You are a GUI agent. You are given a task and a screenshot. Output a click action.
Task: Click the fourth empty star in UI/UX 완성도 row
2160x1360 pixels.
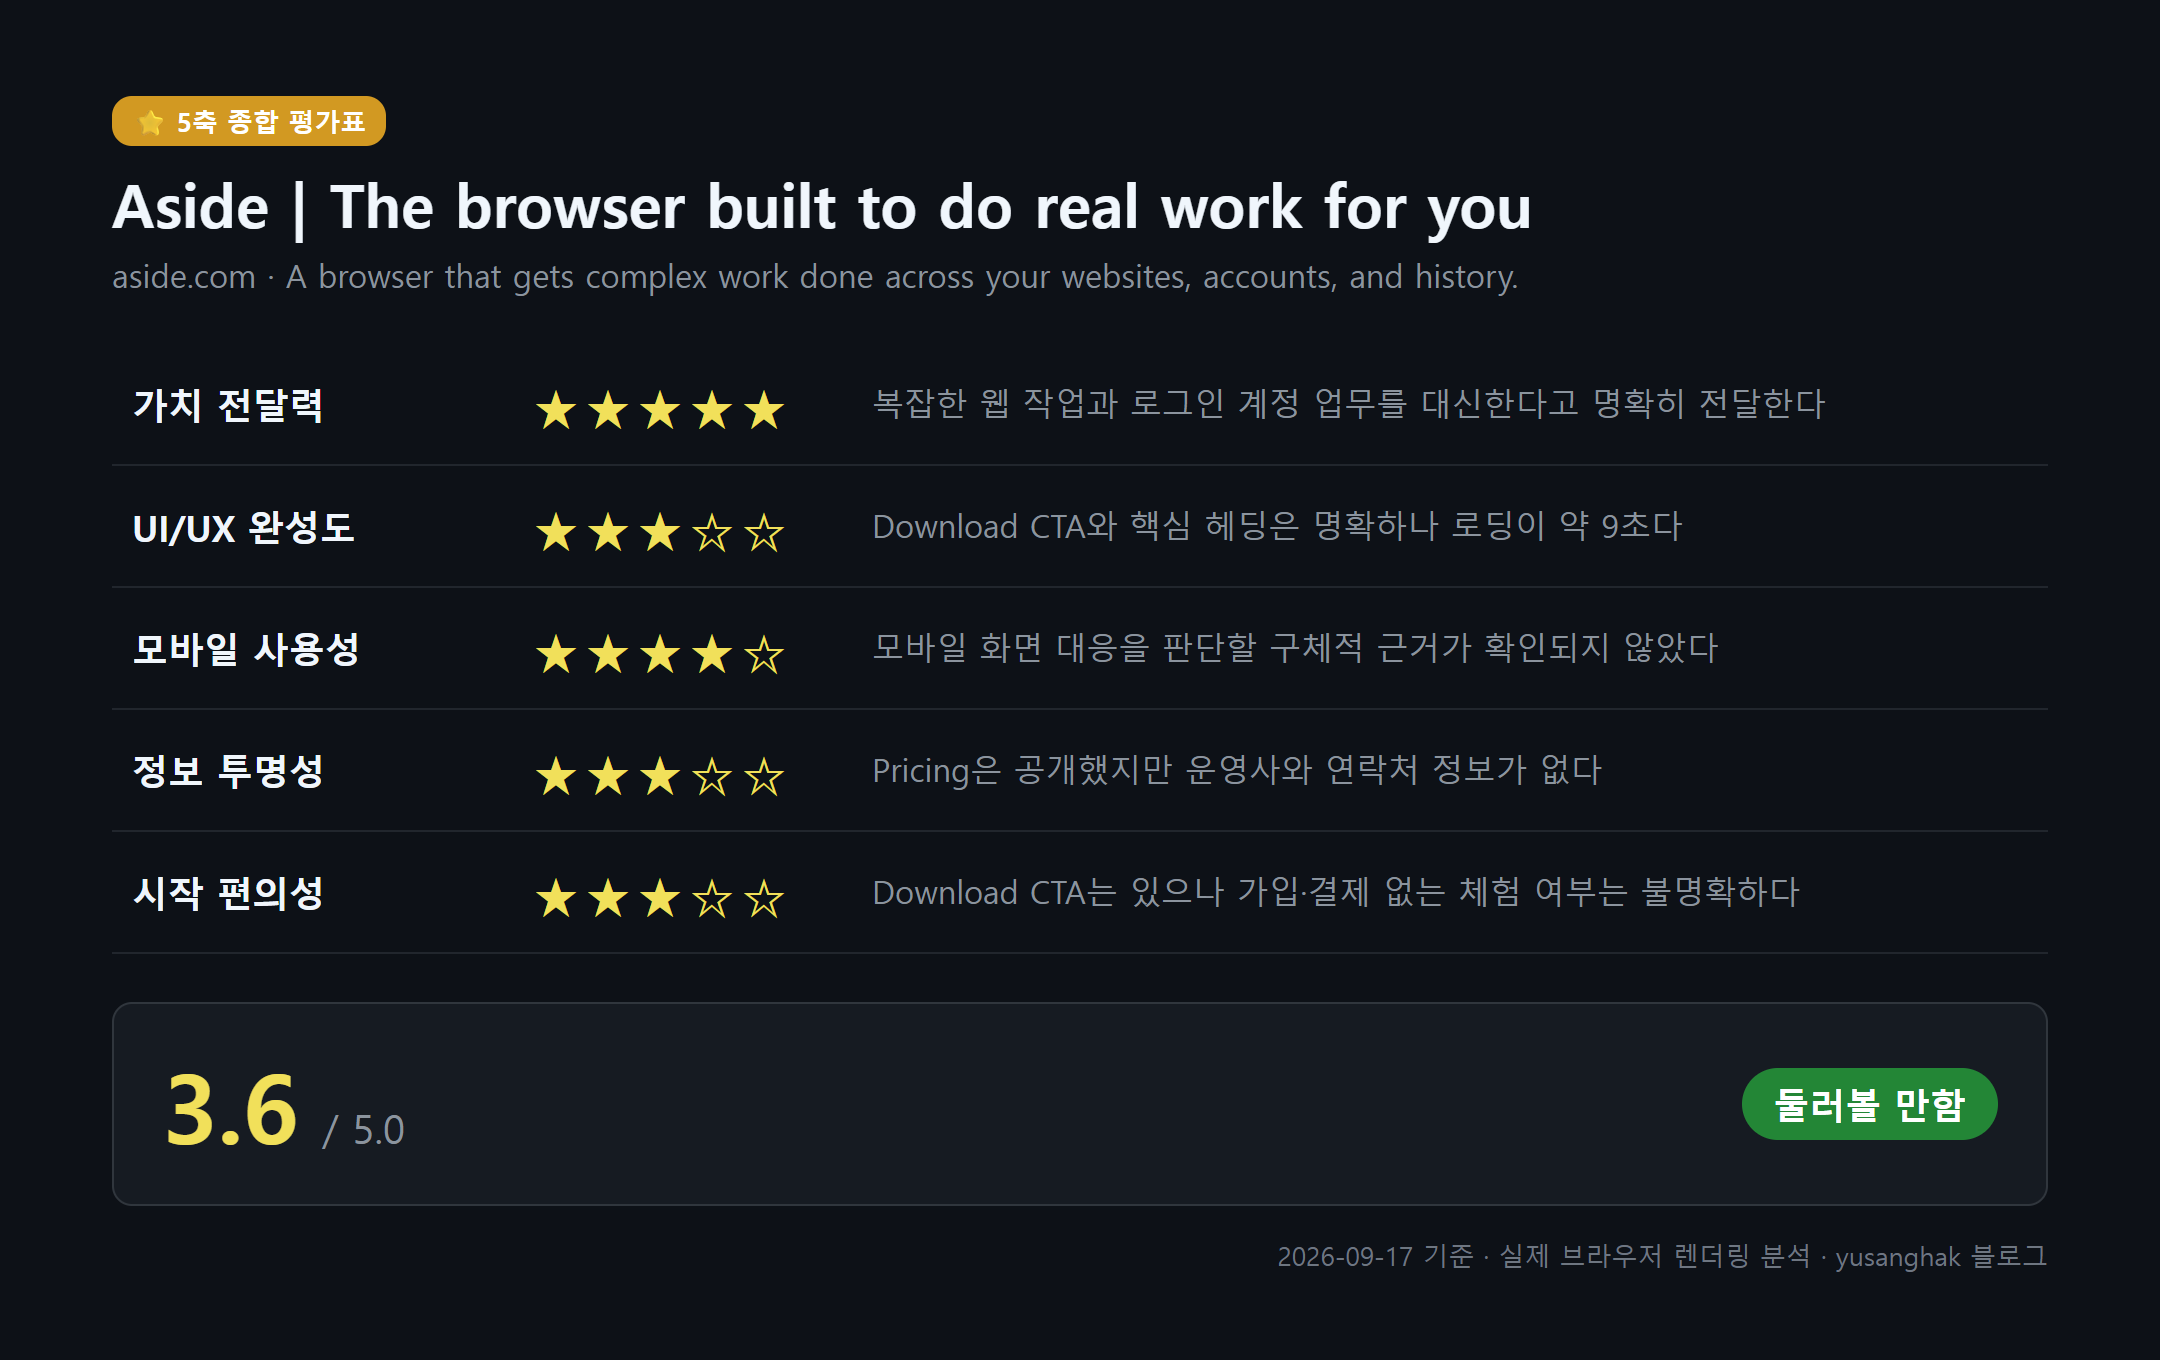point(712,532)
